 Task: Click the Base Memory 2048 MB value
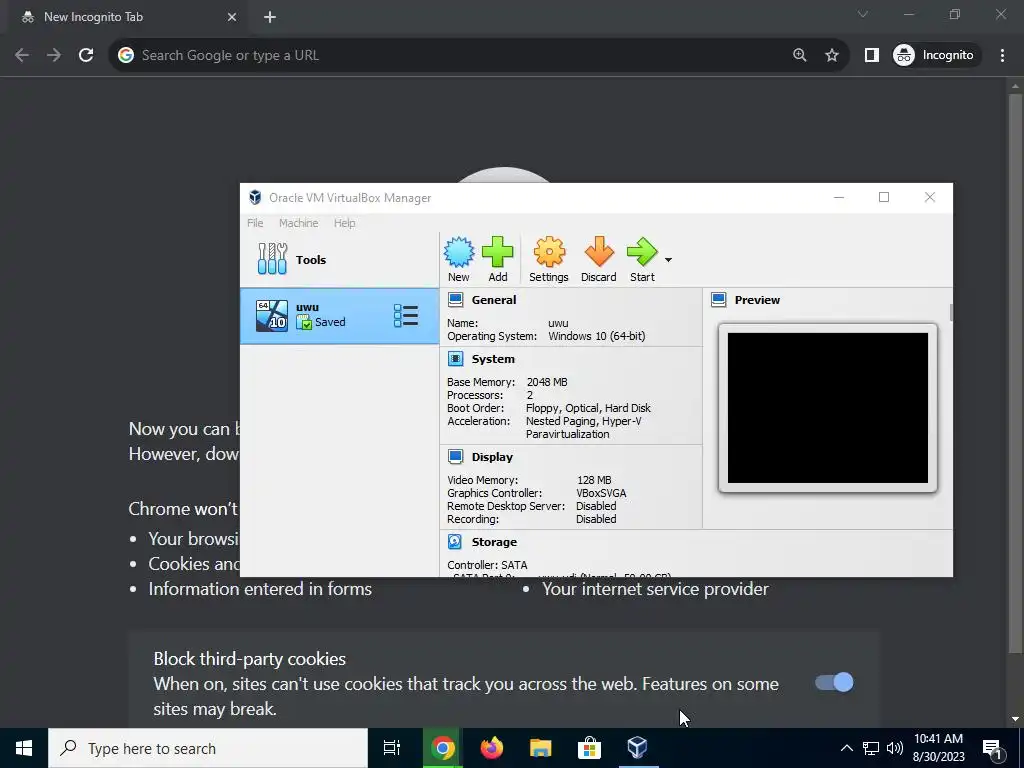(547, 382)
